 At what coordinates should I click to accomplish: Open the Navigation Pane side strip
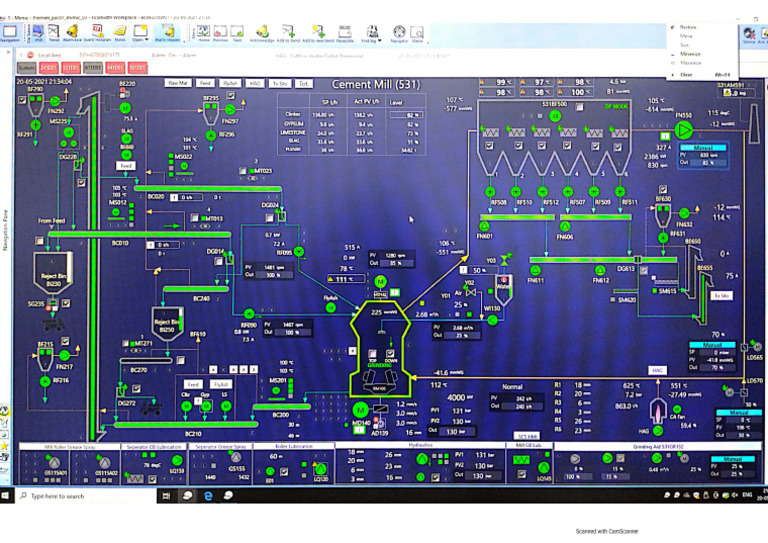(6, 230)
